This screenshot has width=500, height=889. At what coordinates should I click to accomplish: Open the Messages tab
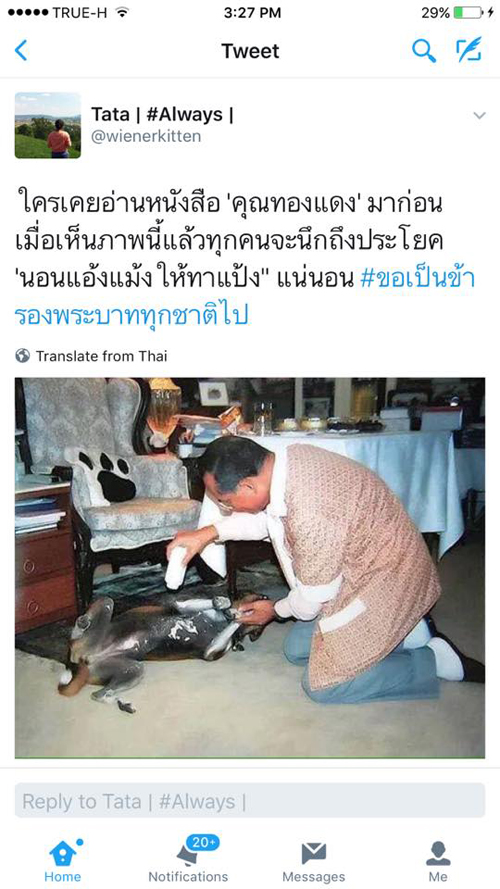(x=313, y=860)
